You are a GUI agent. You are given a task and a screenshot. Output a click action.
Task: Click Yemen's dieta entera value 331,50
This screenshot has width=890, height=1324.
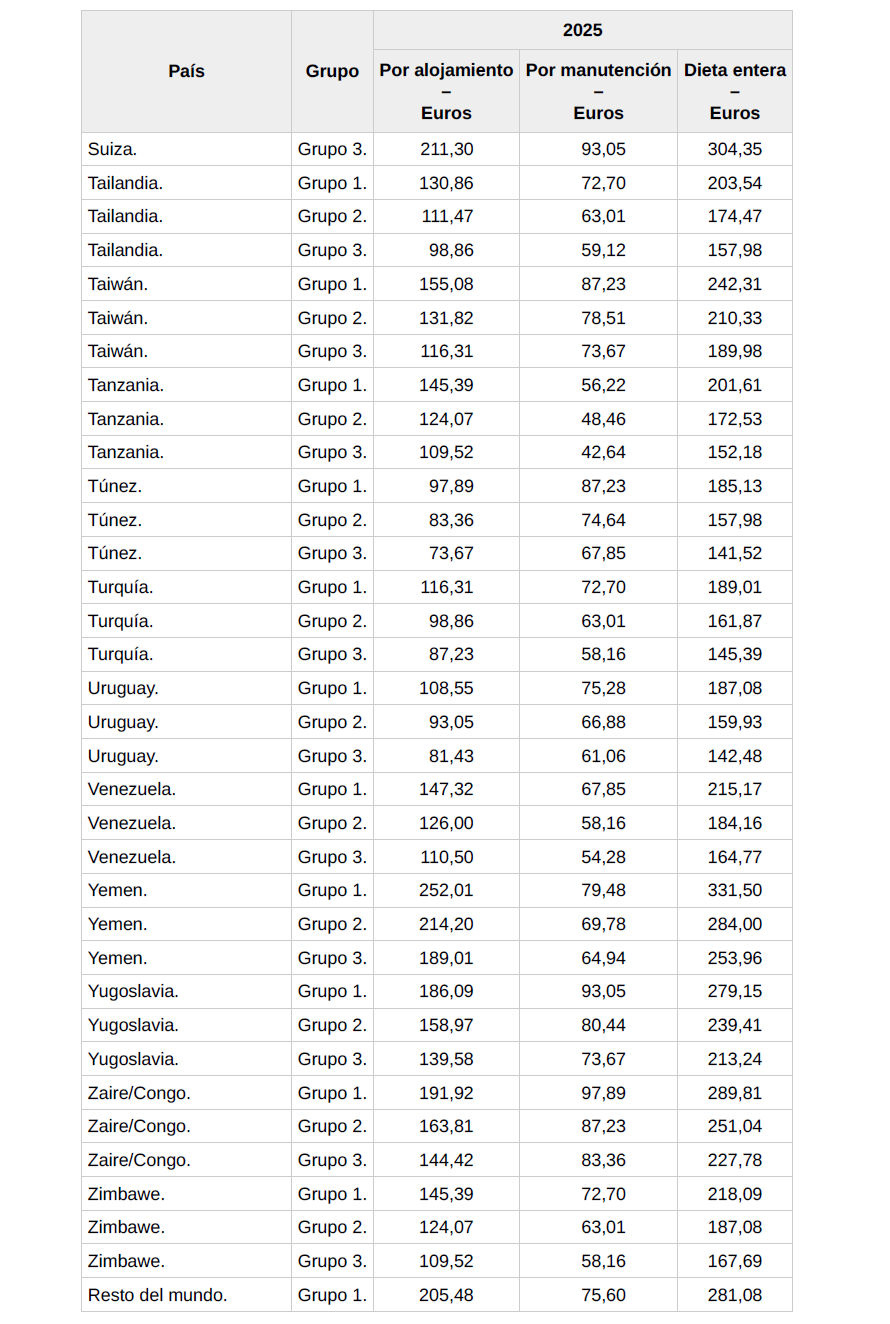point(735,891)
